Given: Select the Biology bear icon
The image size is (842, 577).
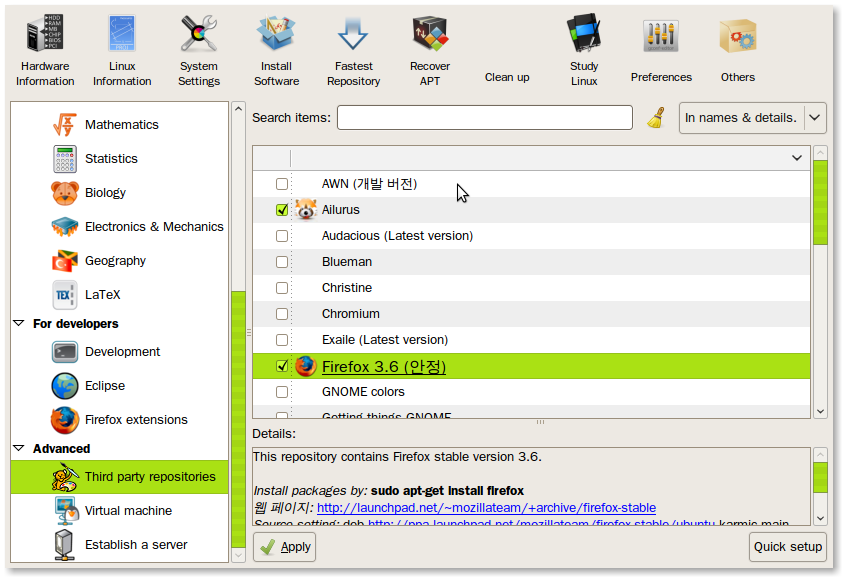Looking at the screenshot, I should pos(64,193).
